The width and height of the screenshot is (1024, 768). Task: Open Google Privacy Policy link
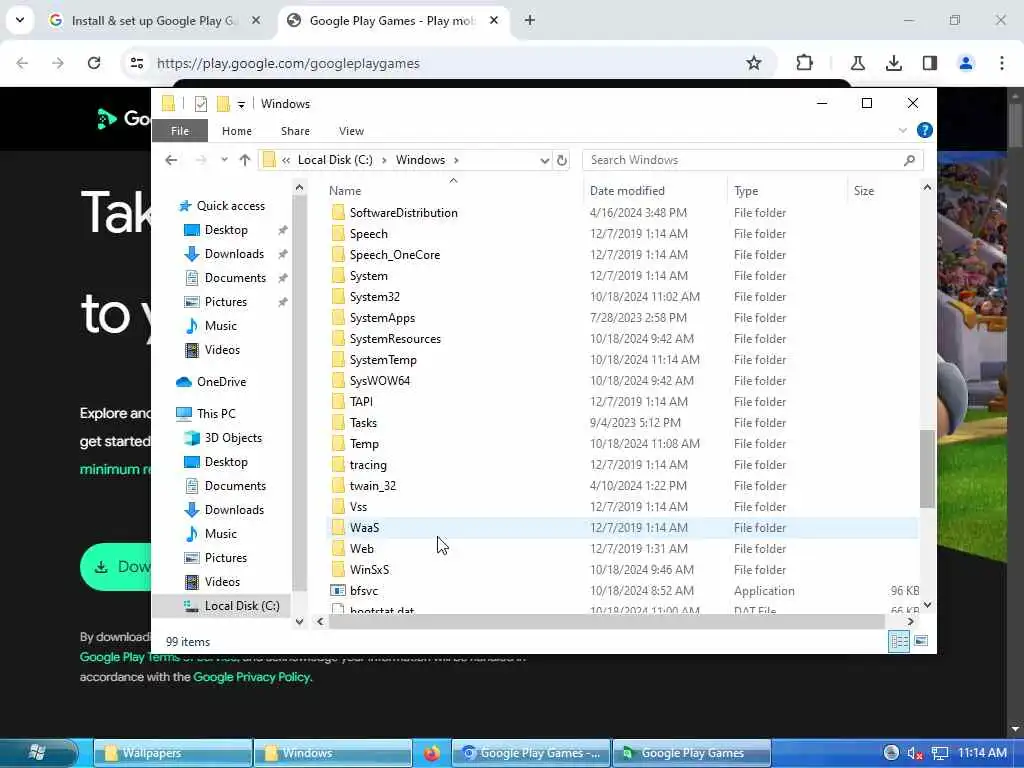click(252, 677)
